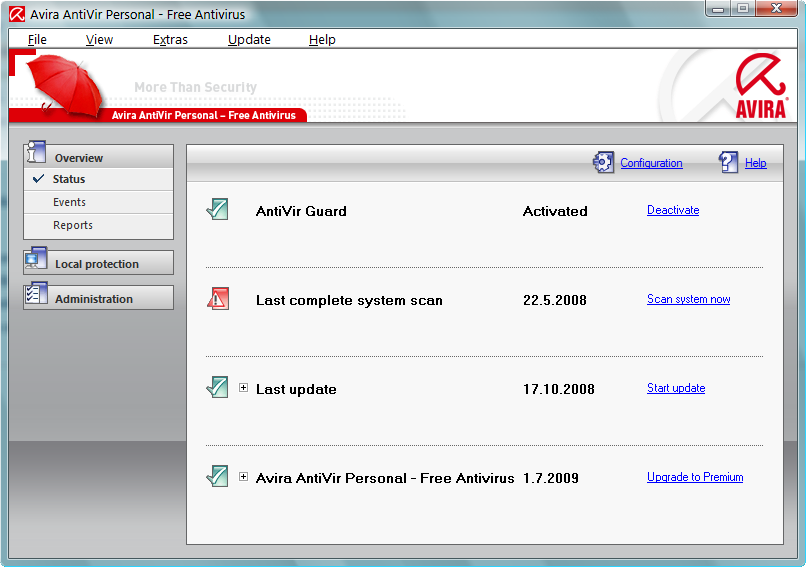The width and height of the screenshot is (806, 567).
Task: Open the File menu
Action: [x=37, y=40]
